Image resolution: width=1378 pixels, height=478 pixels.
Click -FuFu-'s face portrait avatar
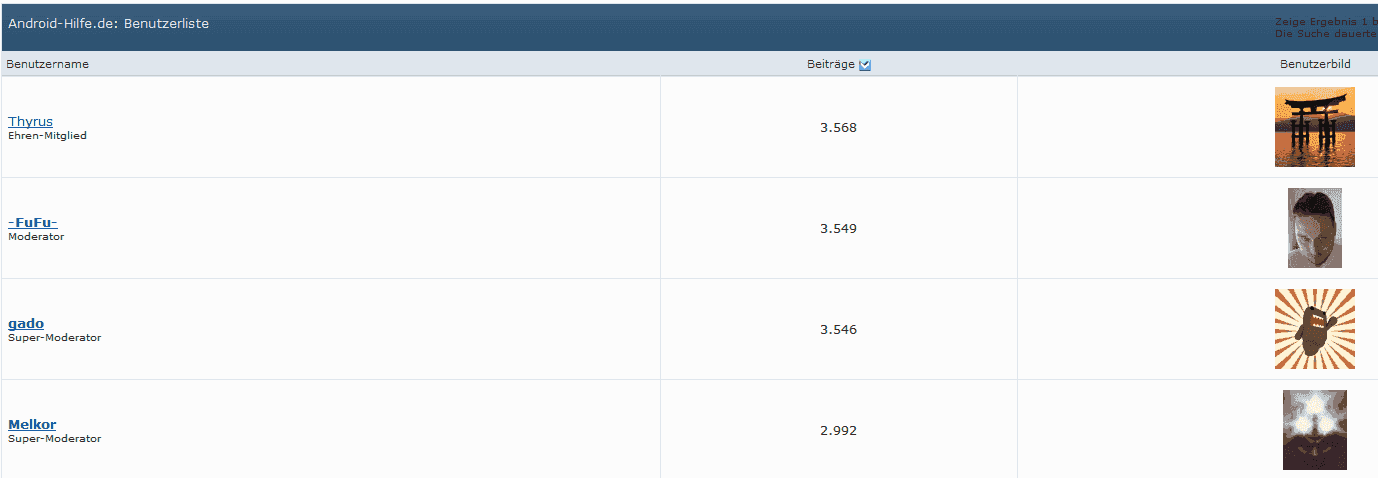pos(1314,228)
